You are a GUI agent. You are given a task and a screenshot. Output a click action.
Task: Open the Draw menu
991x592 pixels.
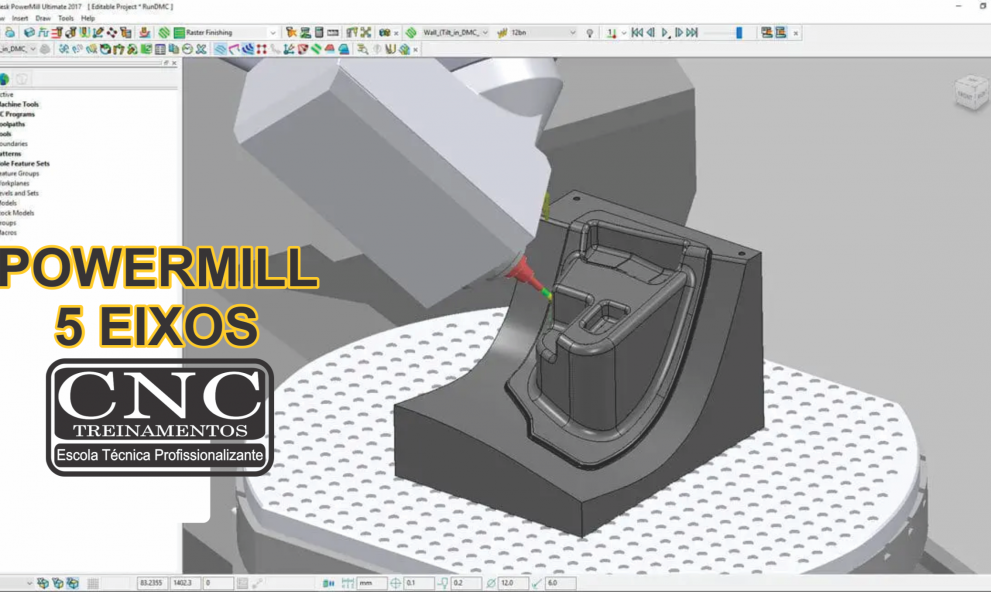coord(43,18)
